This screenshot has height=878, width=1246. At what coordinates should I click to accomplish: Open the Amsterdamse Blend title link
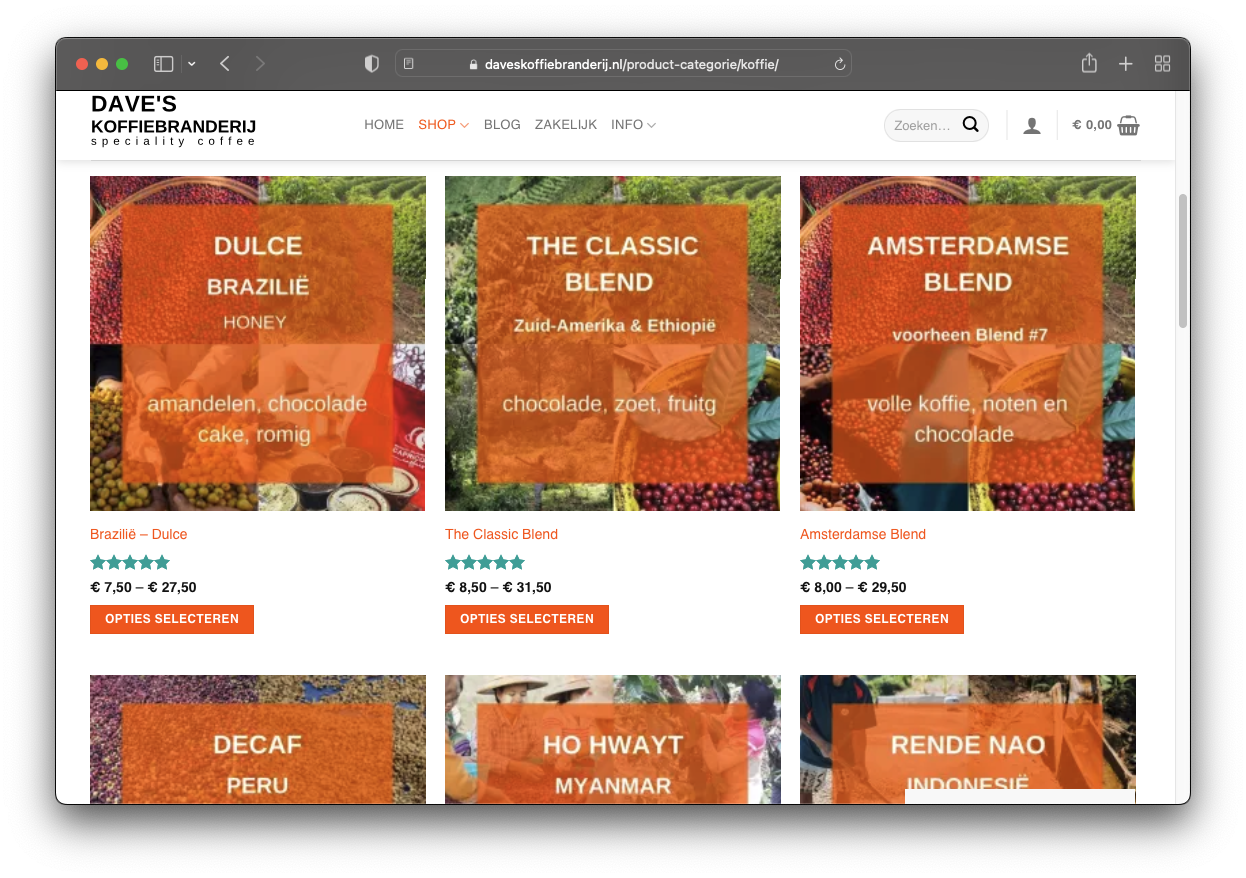click(x=863, y=534)
